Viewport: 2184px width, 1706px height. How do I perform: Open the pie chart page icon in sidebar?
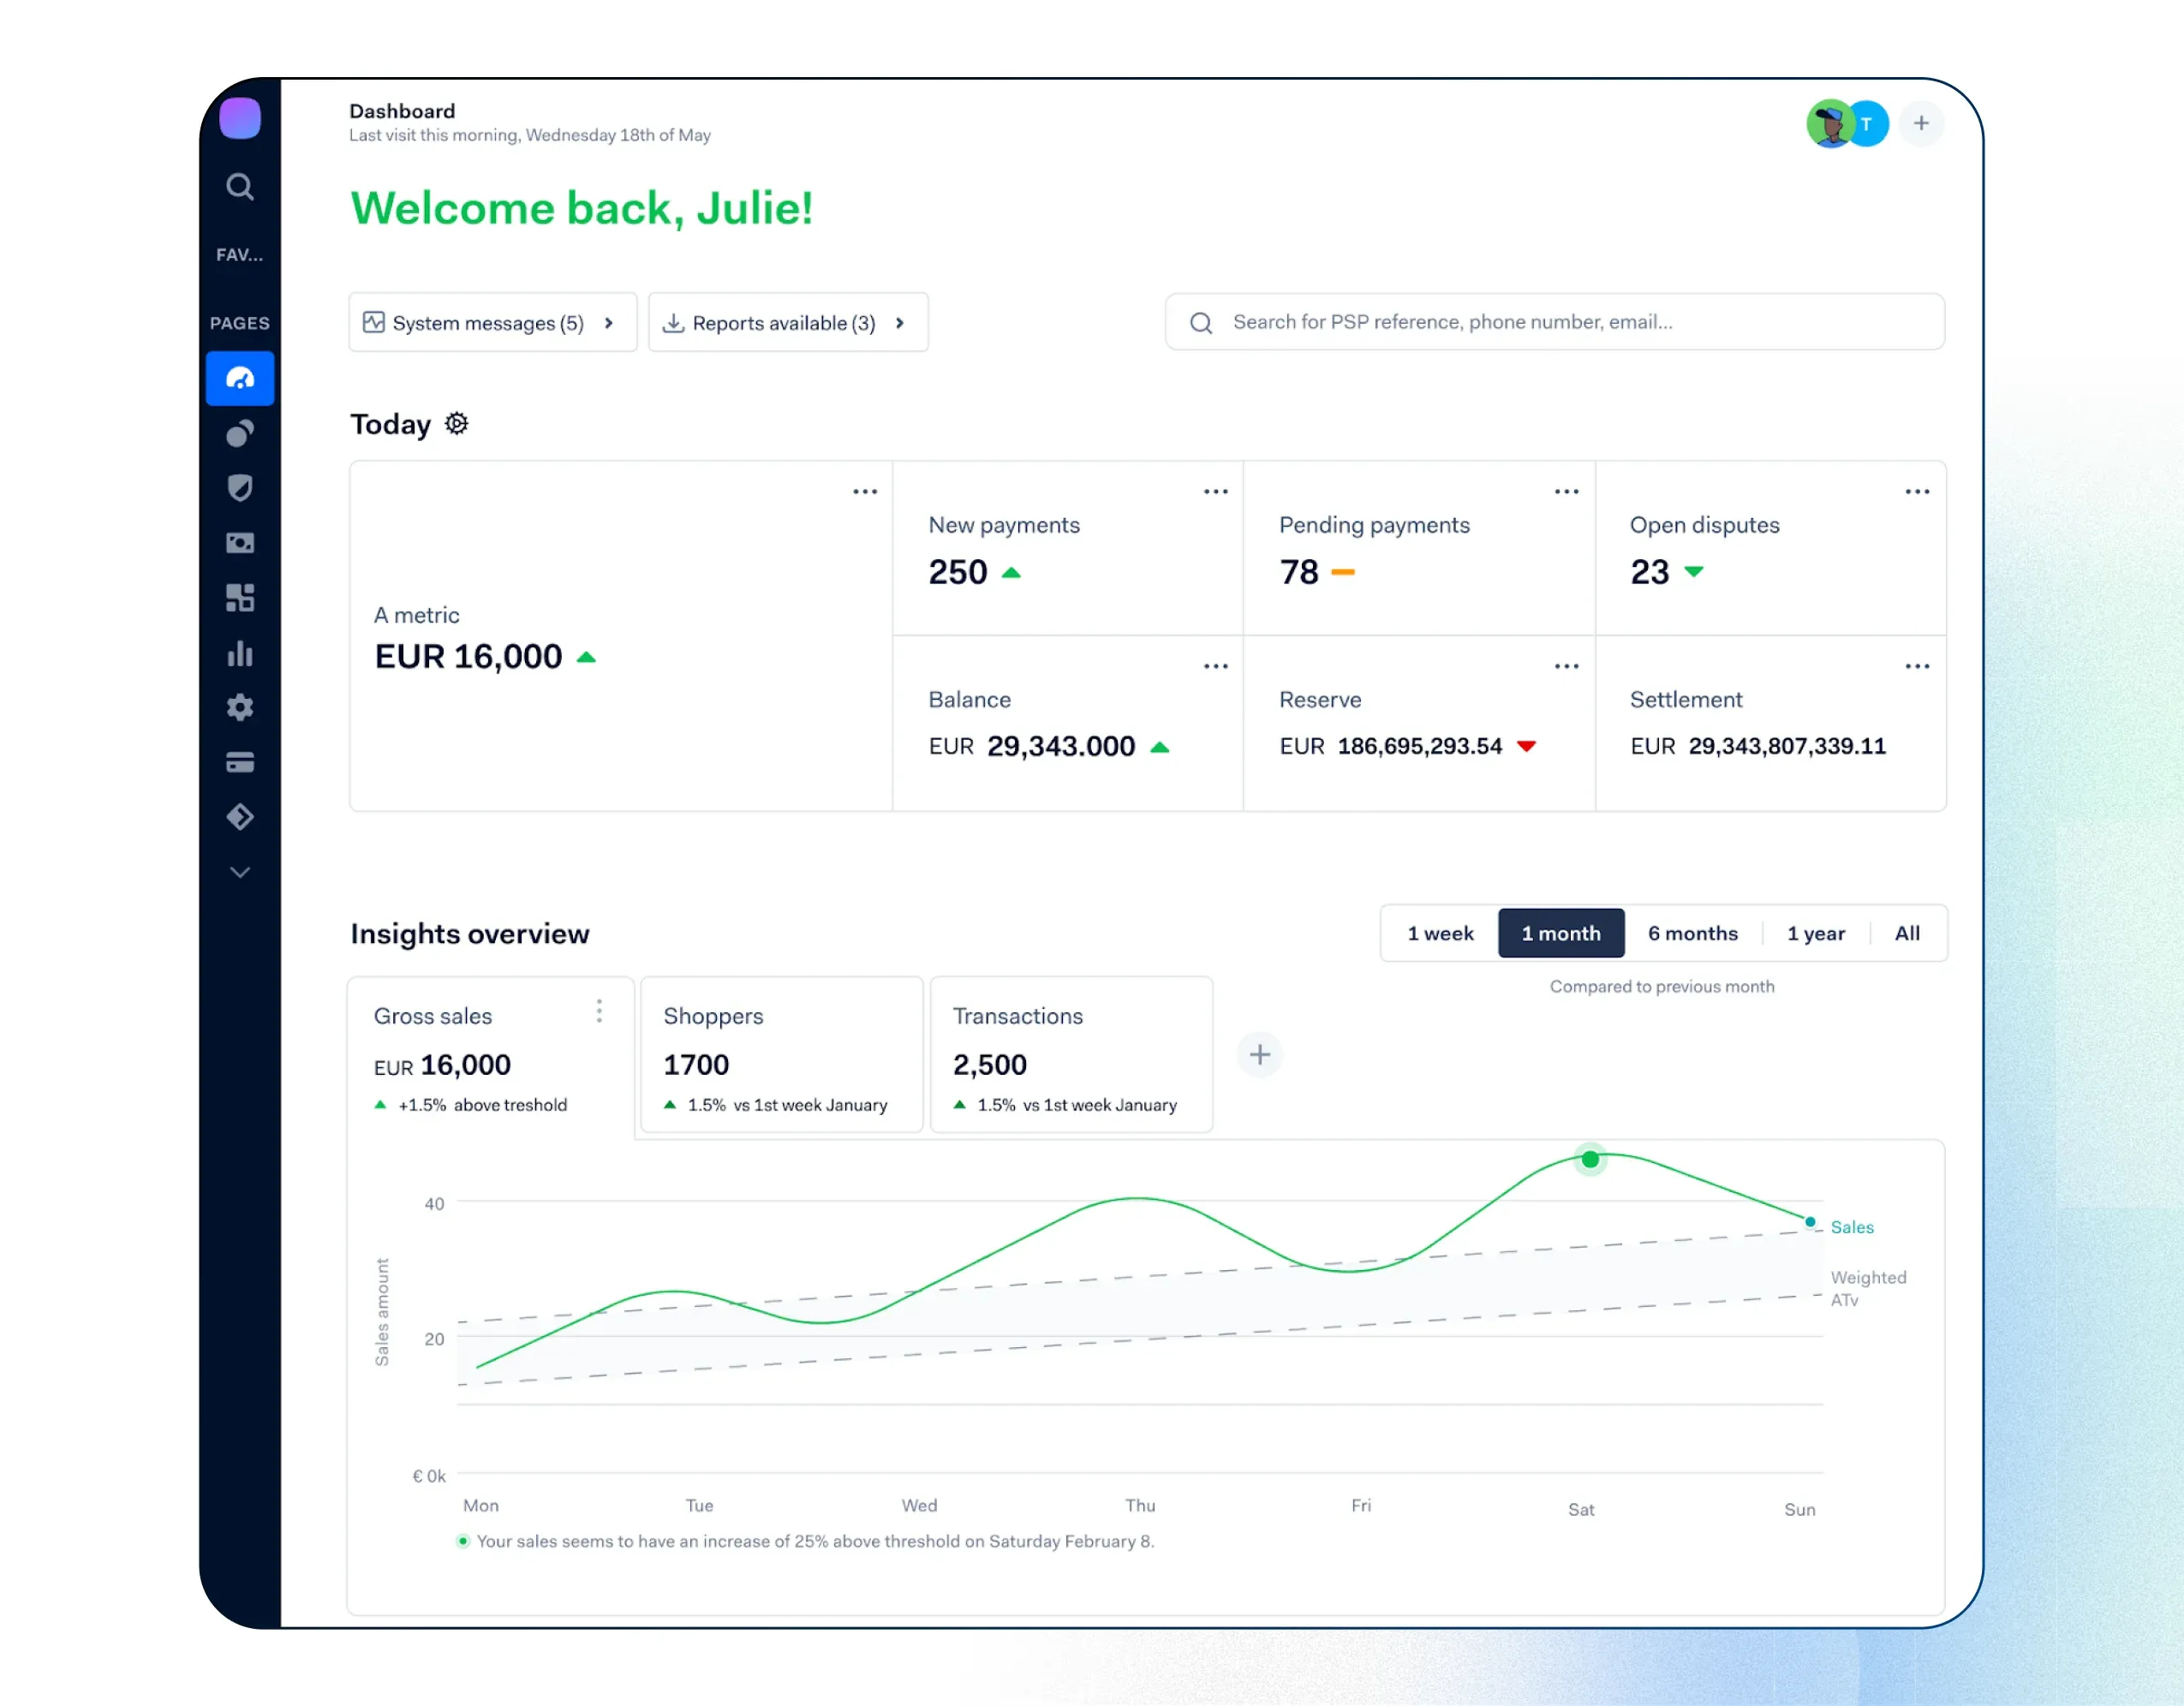(x=240, y=433)
